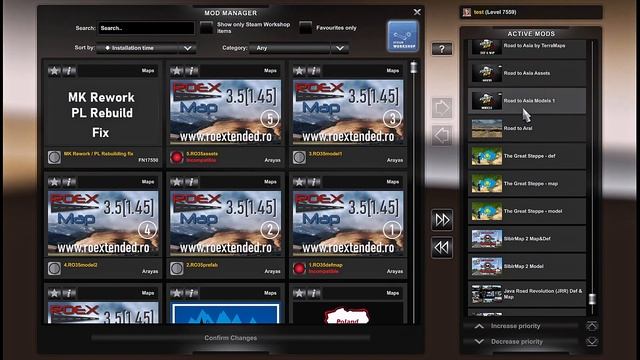640x360 pixels.
Task: Select Java Road Revolution (JRR) Def & Map
Action: [x=527, y=294]
